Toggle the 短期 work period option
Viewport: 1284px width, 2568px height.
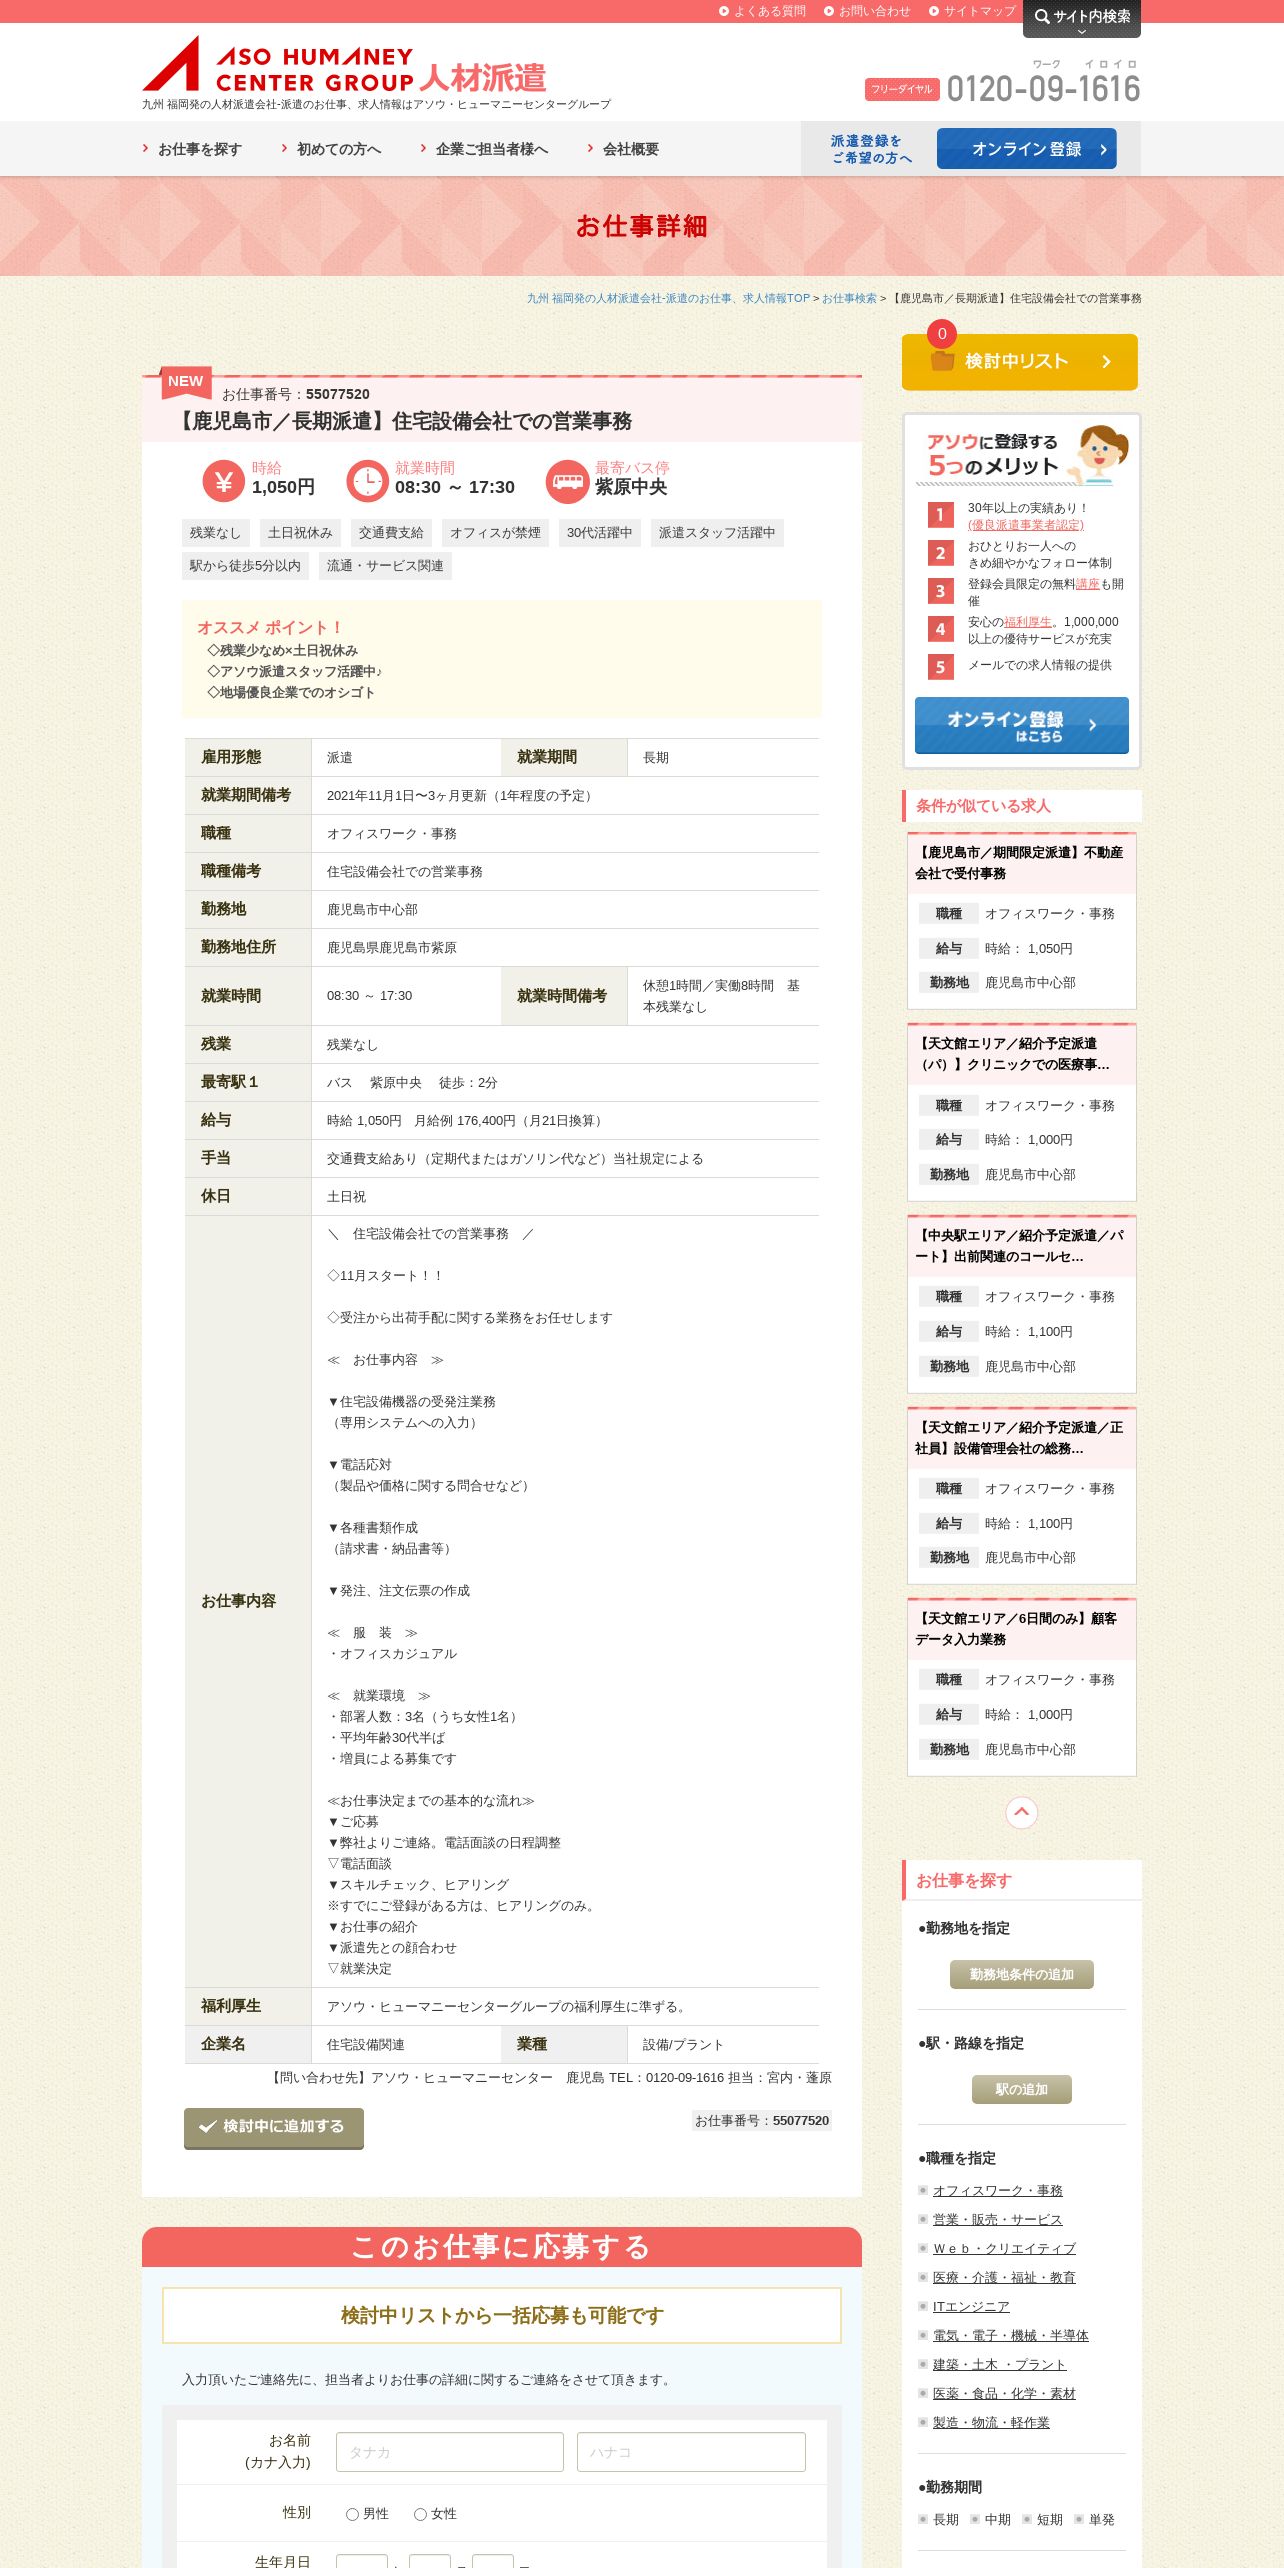tap(1042, 2519)
